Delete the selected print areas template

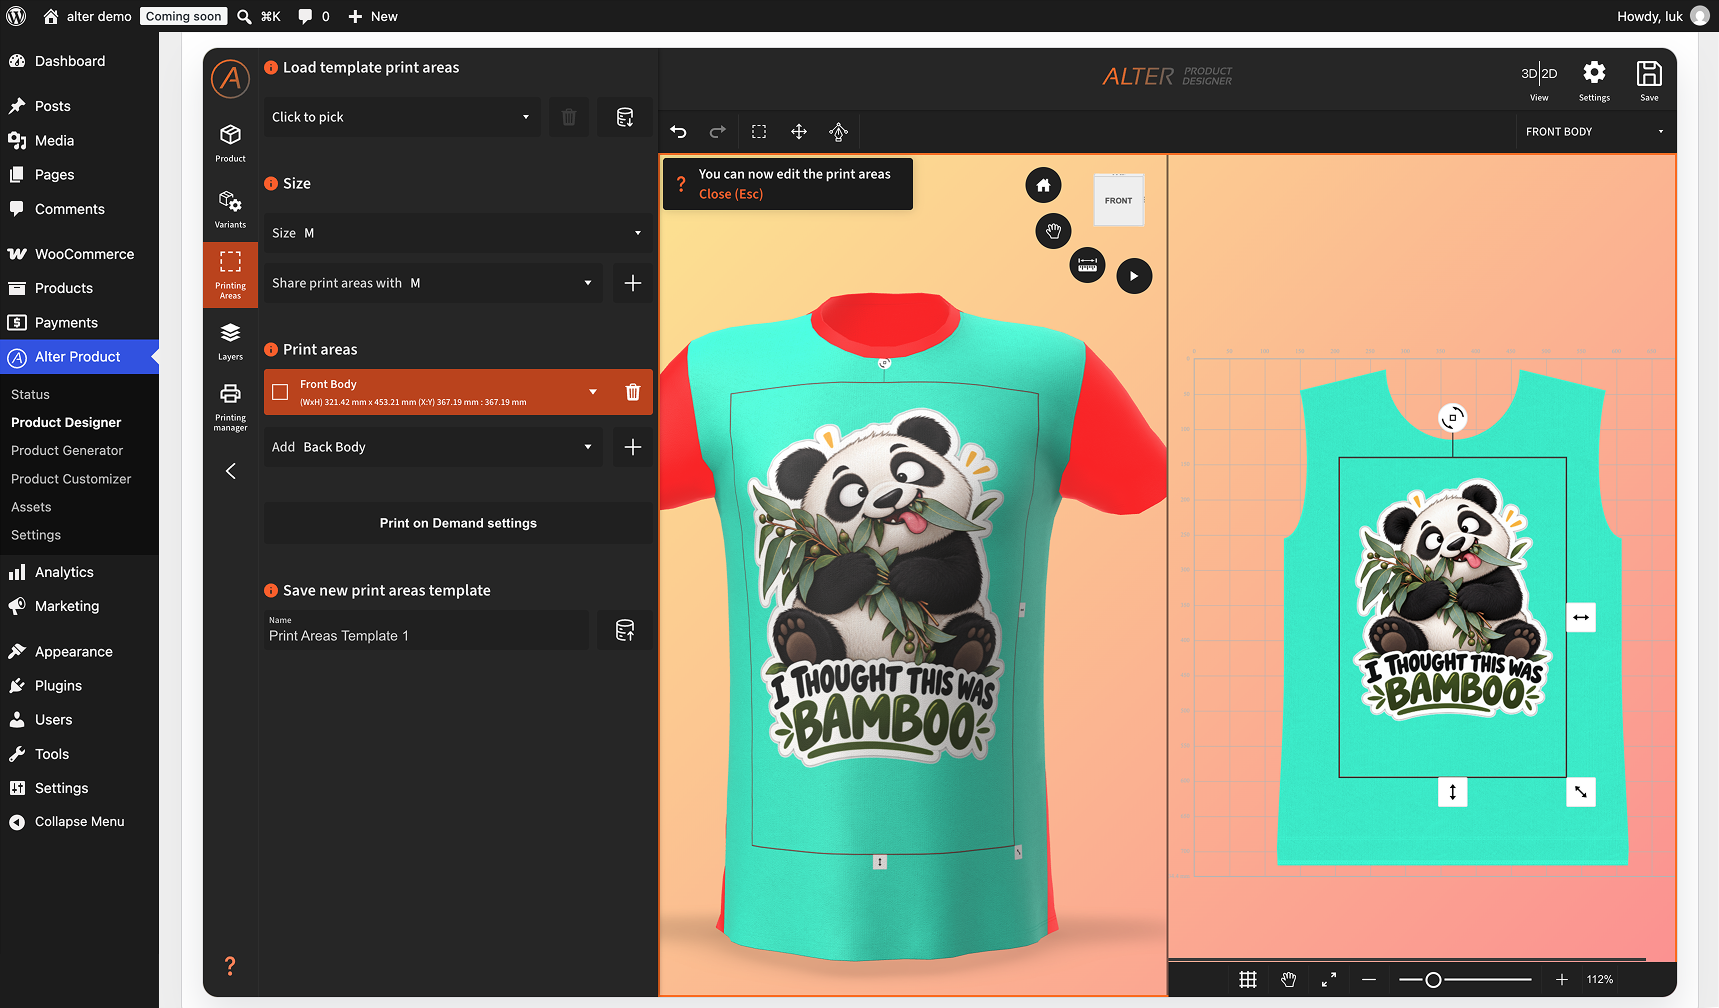(569, 117)
